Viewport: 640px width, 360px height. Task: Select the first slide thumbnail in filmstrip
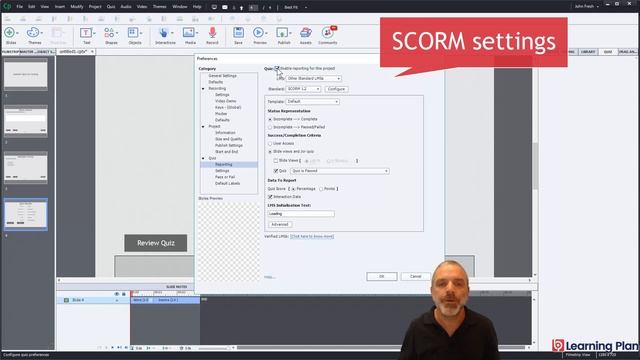click(x=26, y=75)
